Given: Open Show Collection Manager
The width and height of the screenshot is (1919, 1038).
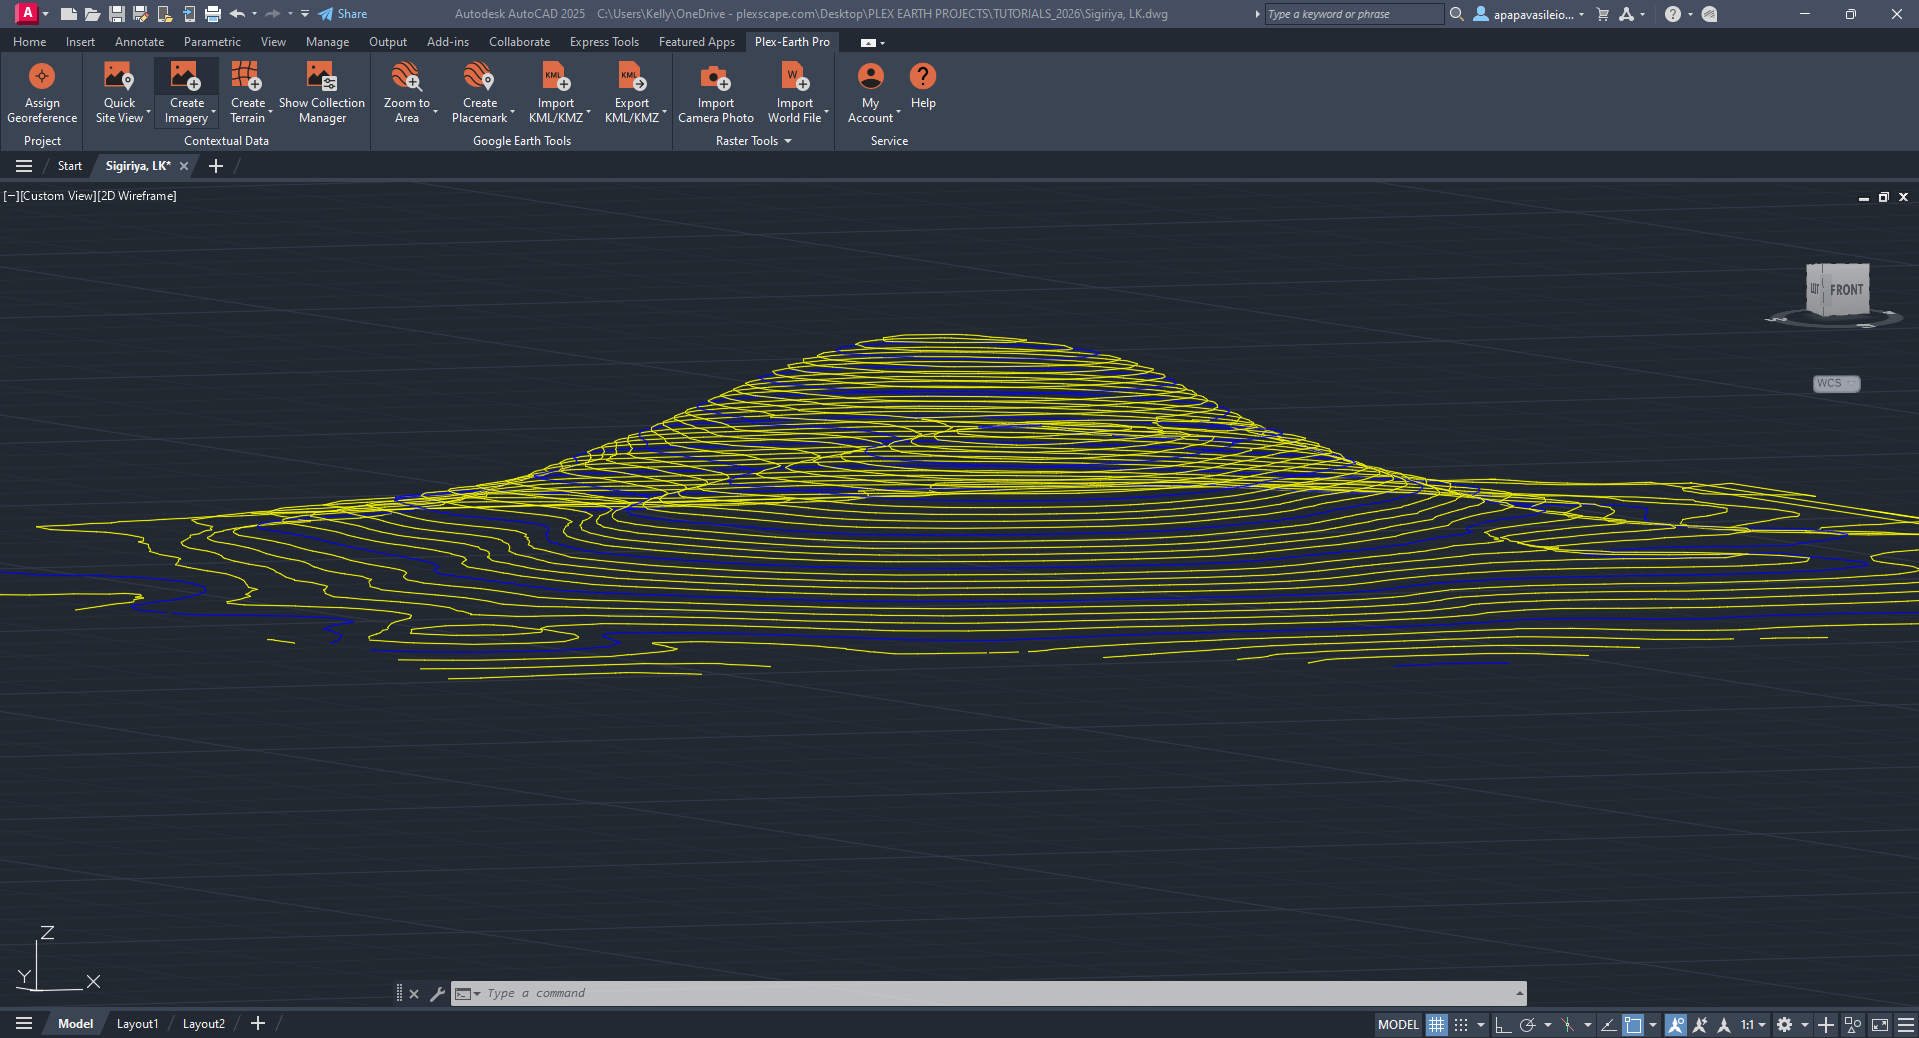Looking at the screenshot, I should pos(322,93).
